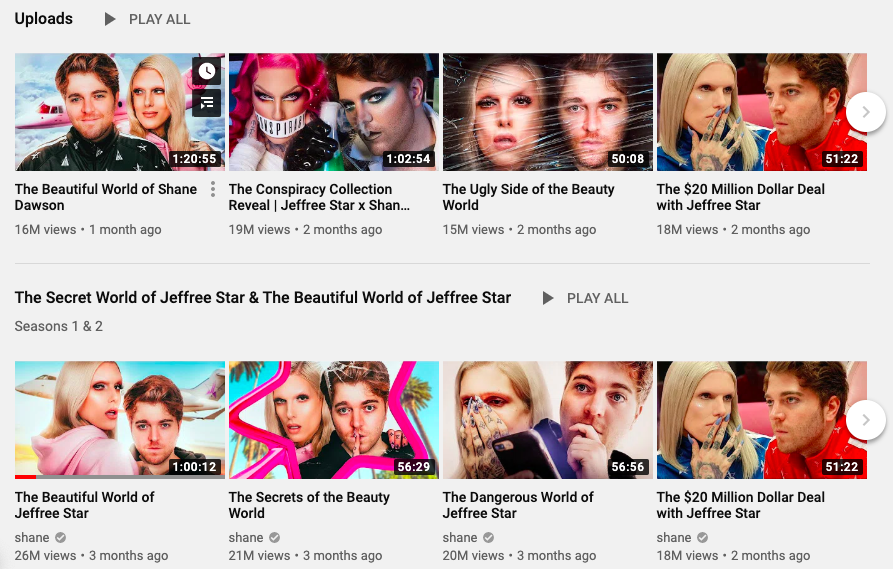Viewport: 893px width, 569px height.
Task: Open The Ugly Side of the Beauty World title
Action: pyautogui.click(x=529, y=197)
